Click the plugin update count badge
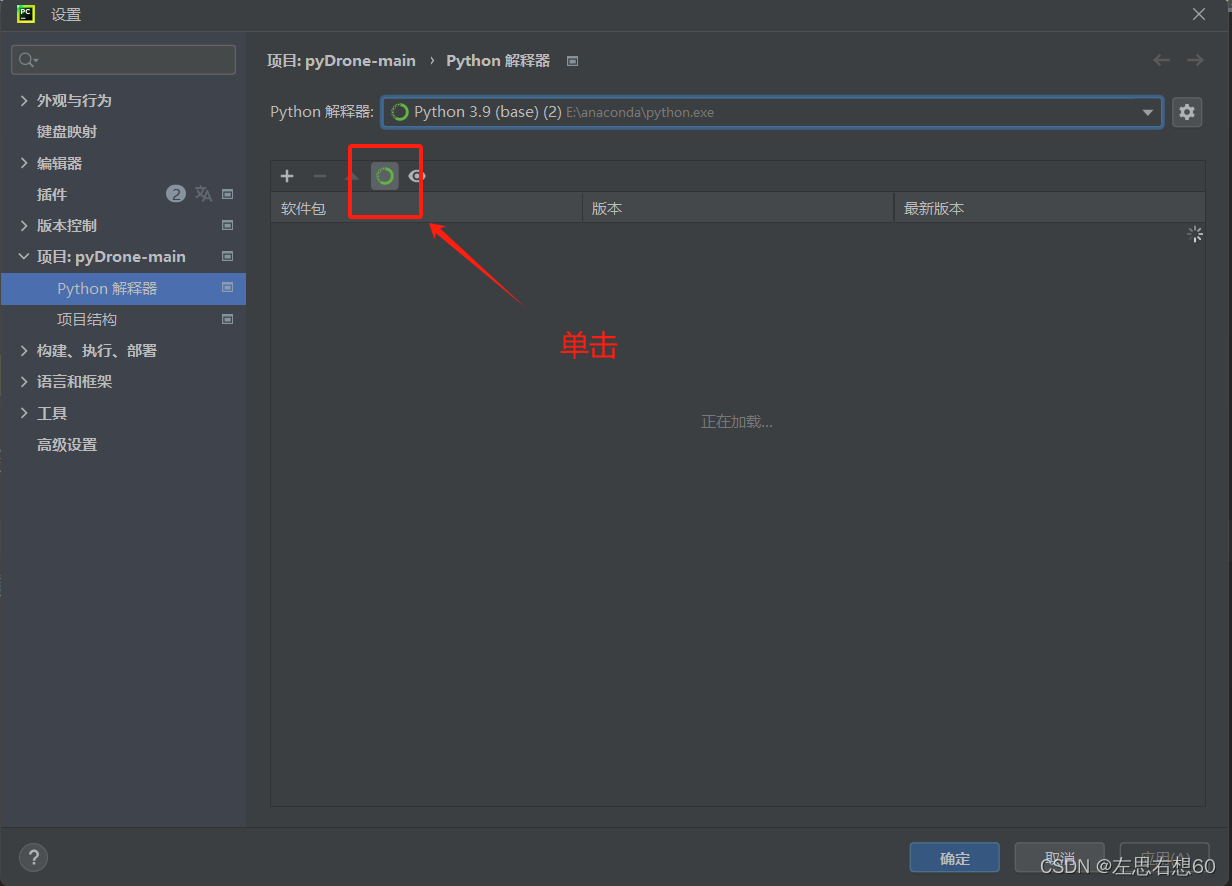This screenshot has height=886, width=1232. [176, 194]
